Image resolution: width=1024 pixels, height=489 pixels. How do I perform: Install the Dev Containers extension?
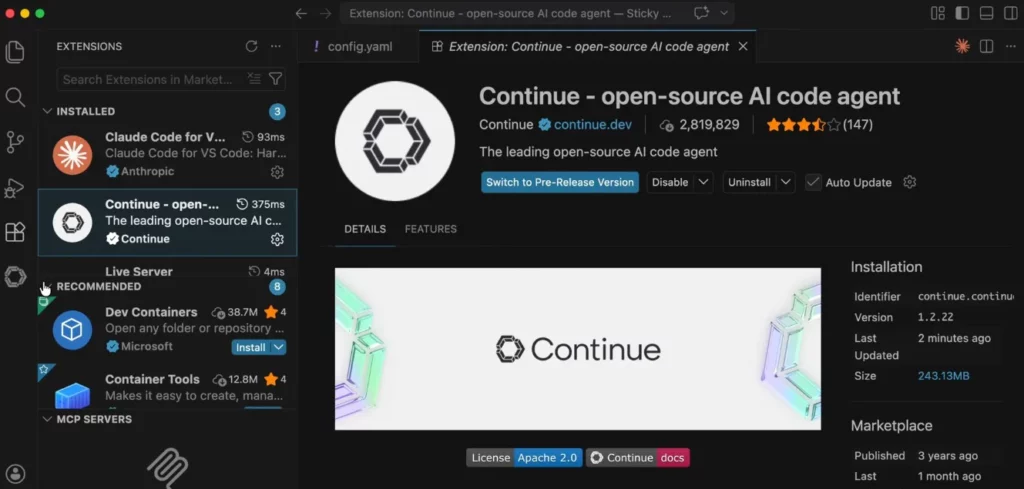click(x=251, y=347)
